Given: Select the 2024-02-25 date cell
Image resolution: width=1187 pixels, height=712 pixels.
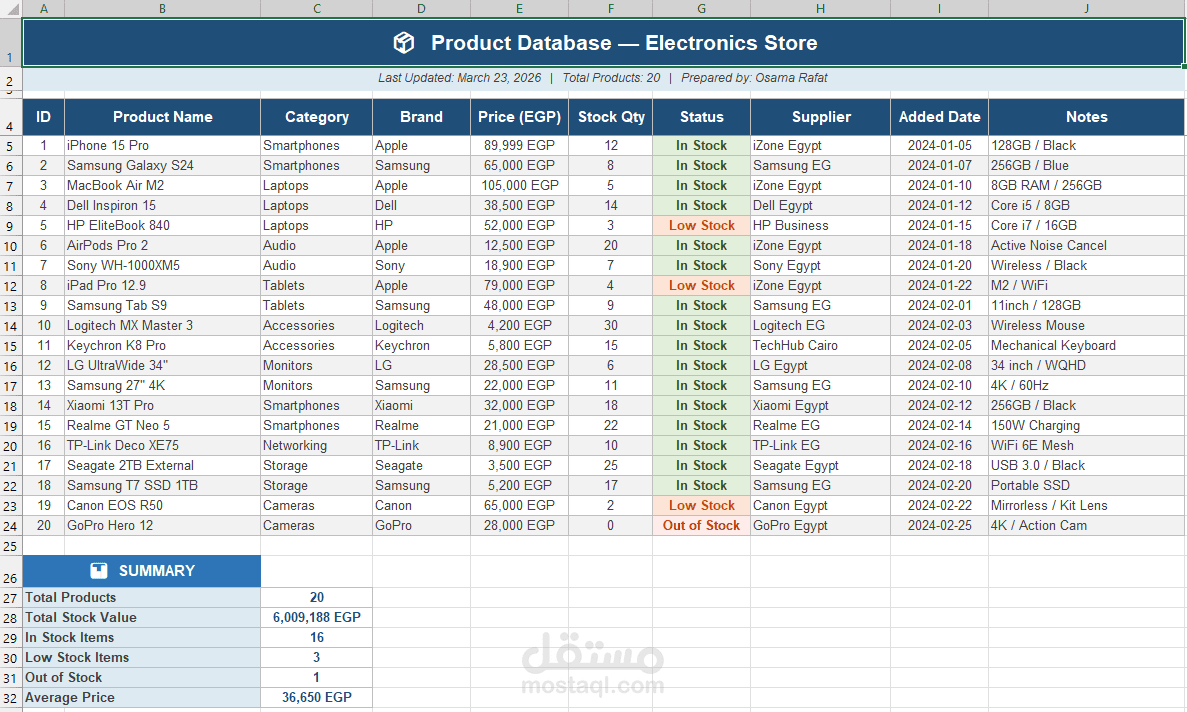Looking at the screenshot, I should tap(939, 525).
